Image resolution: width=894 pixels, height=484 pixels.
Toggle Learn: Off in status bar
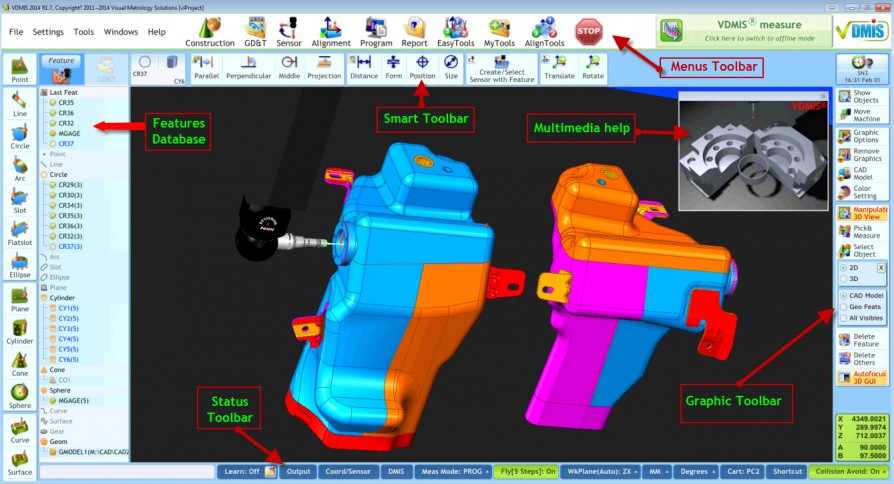pyautogui.click(x=249, y=471)
